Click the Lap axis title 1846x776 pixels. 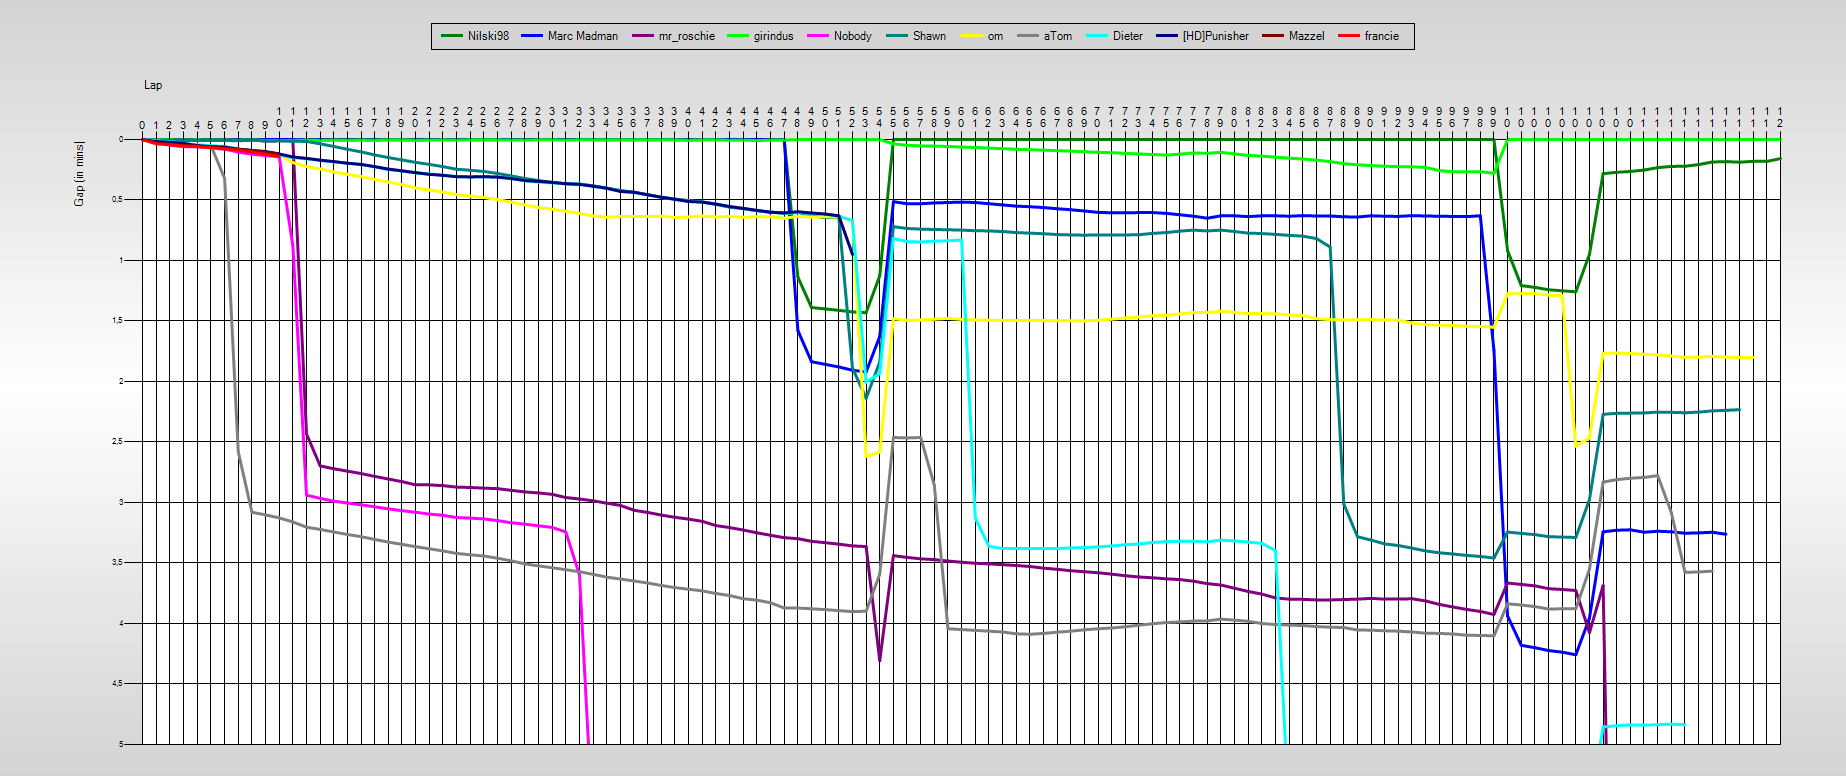coord(153,85)
